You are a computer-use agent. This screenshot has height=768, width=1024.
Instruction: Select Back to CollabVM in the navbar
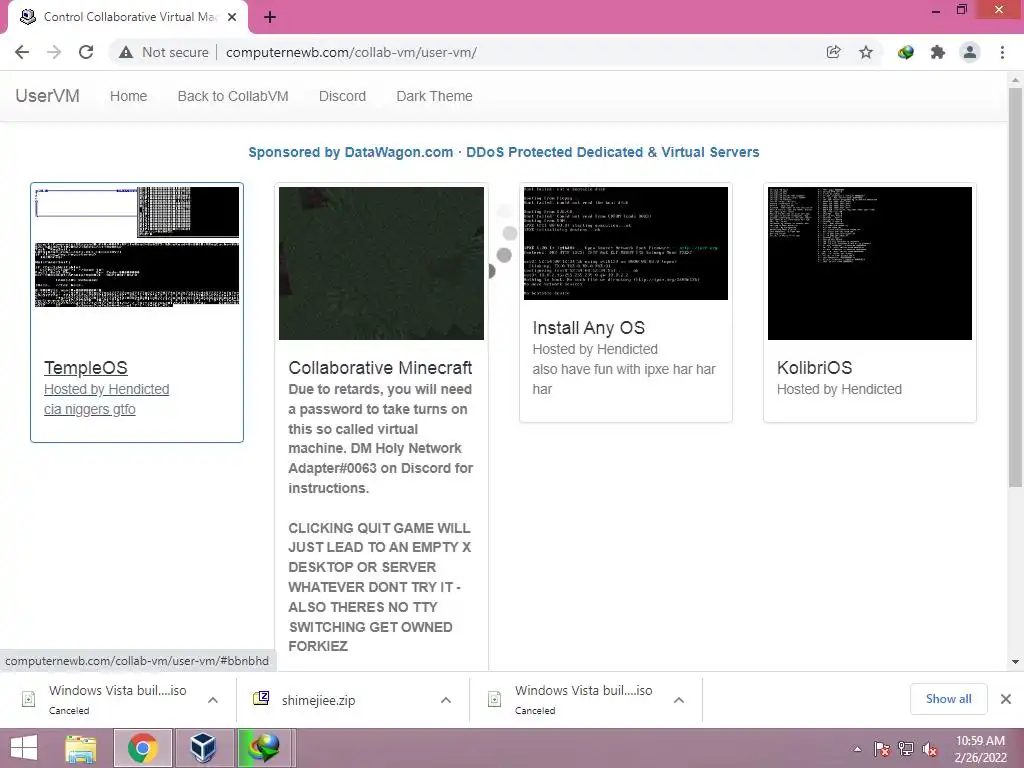[x=232, y=96]
